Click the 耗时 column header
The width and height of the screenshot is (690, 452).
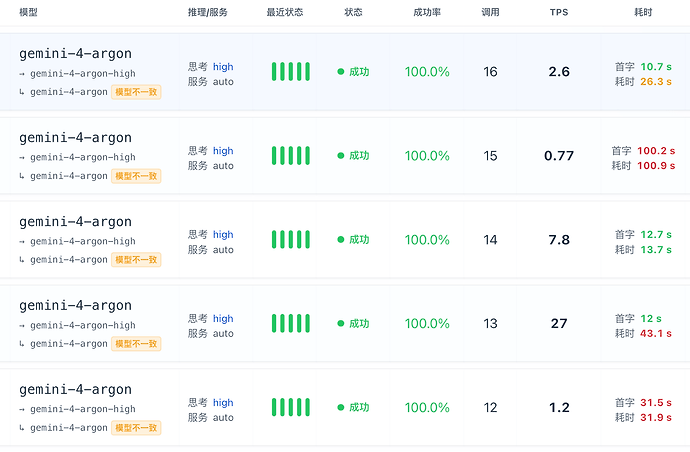pos(643,12)
